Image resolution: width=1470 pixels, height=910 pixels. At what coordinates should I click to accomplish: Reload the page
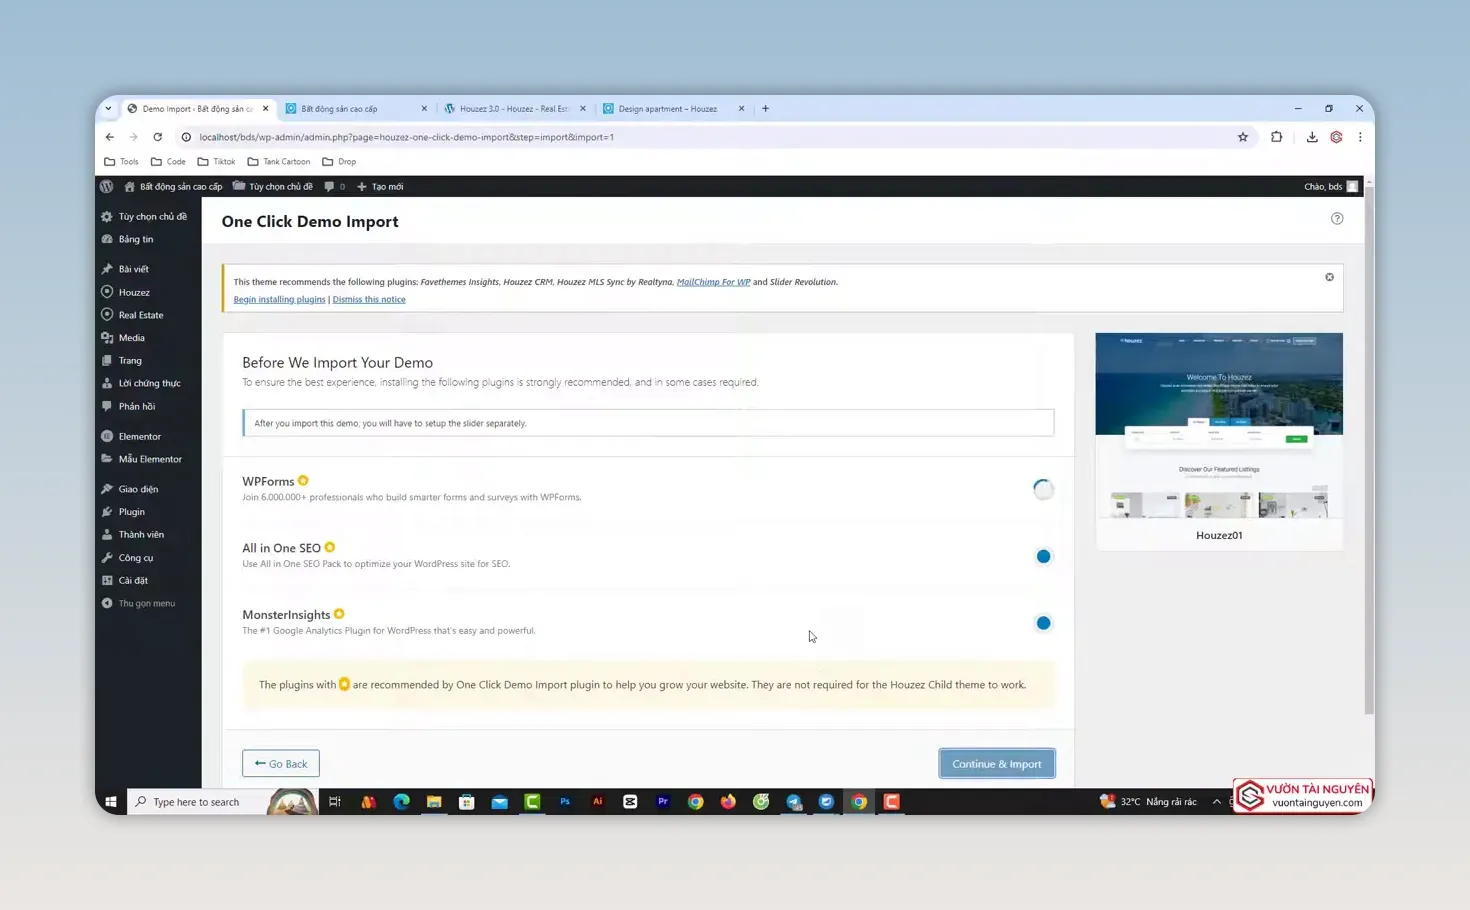pos(157,137)
